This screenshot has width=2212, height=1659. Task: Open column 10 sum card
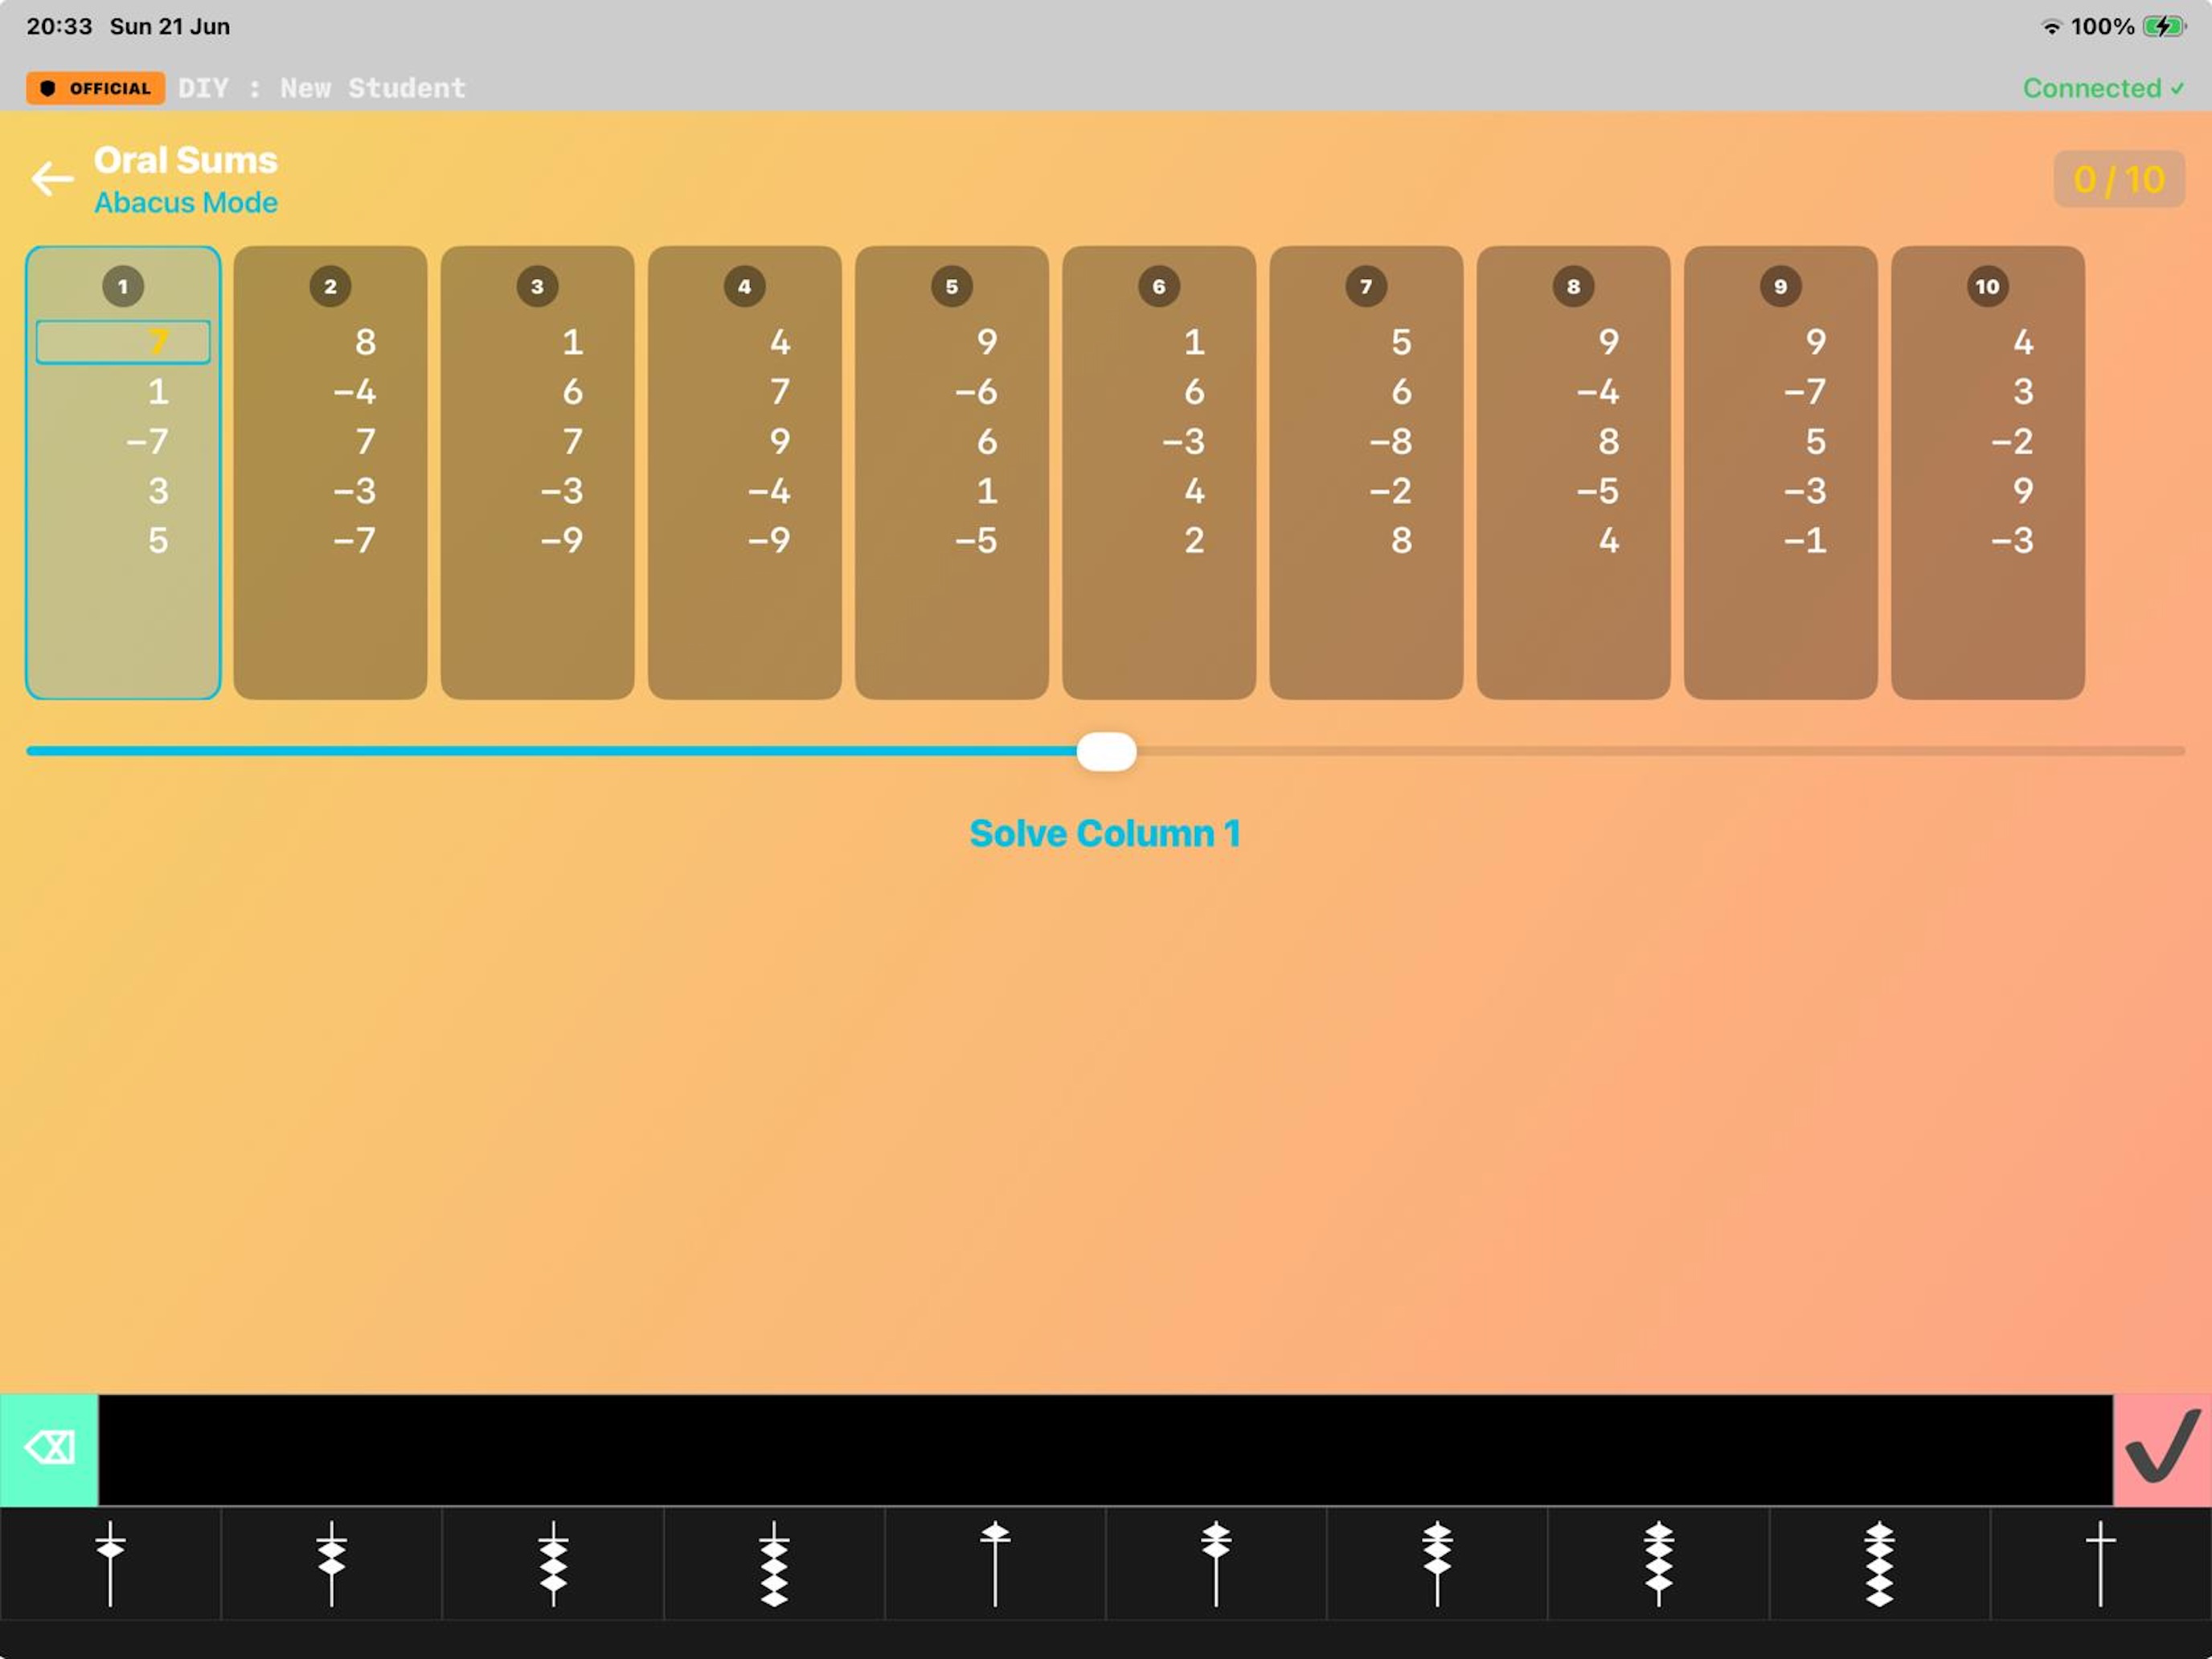[1988, 472]
